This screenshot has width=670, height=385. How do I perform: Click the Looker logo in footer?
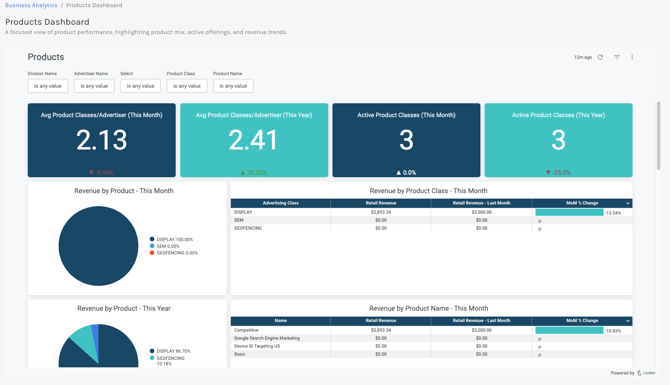[646, 373]
